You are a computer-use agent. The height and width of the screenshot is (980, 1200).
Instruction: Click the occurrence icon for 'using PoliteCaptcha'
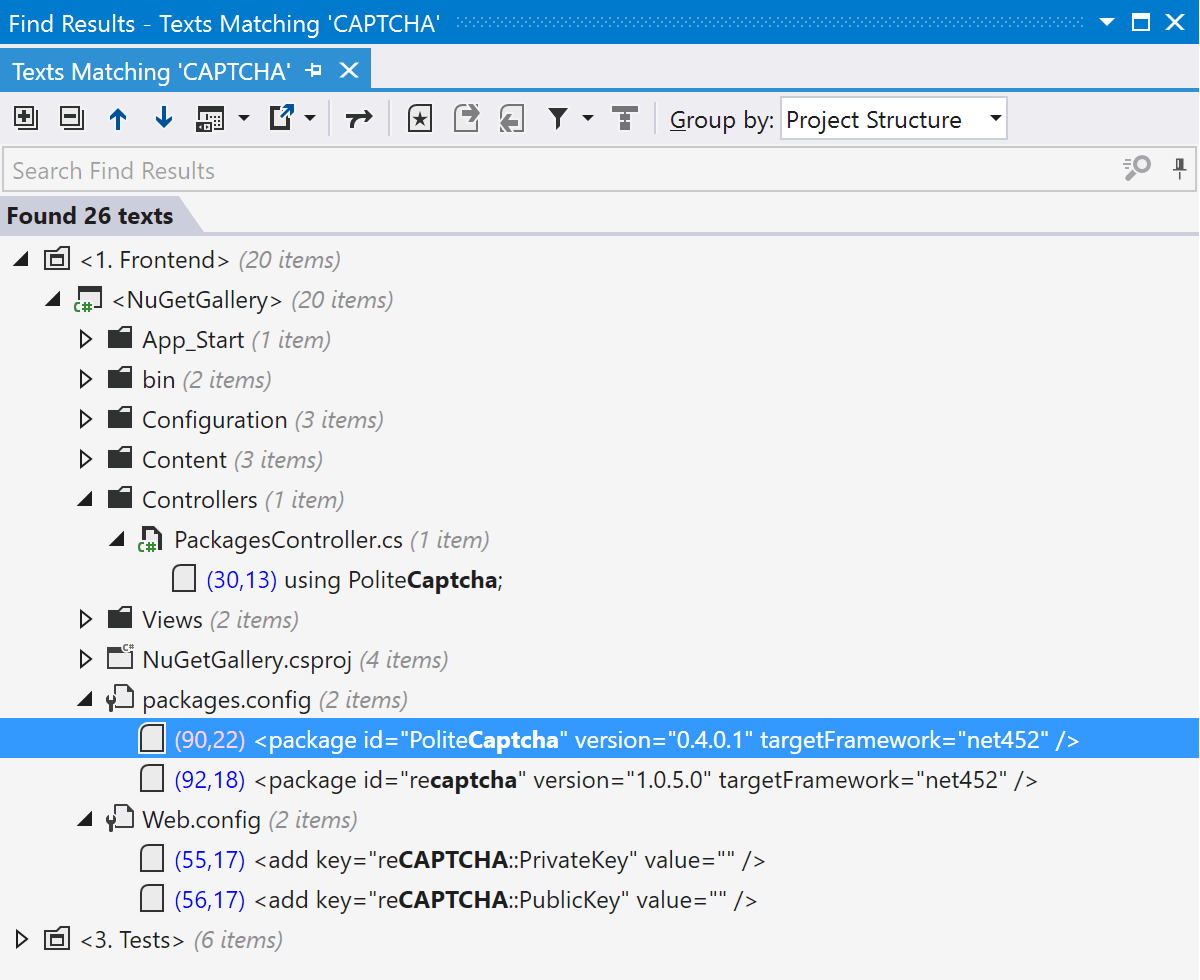coord(184,580)
